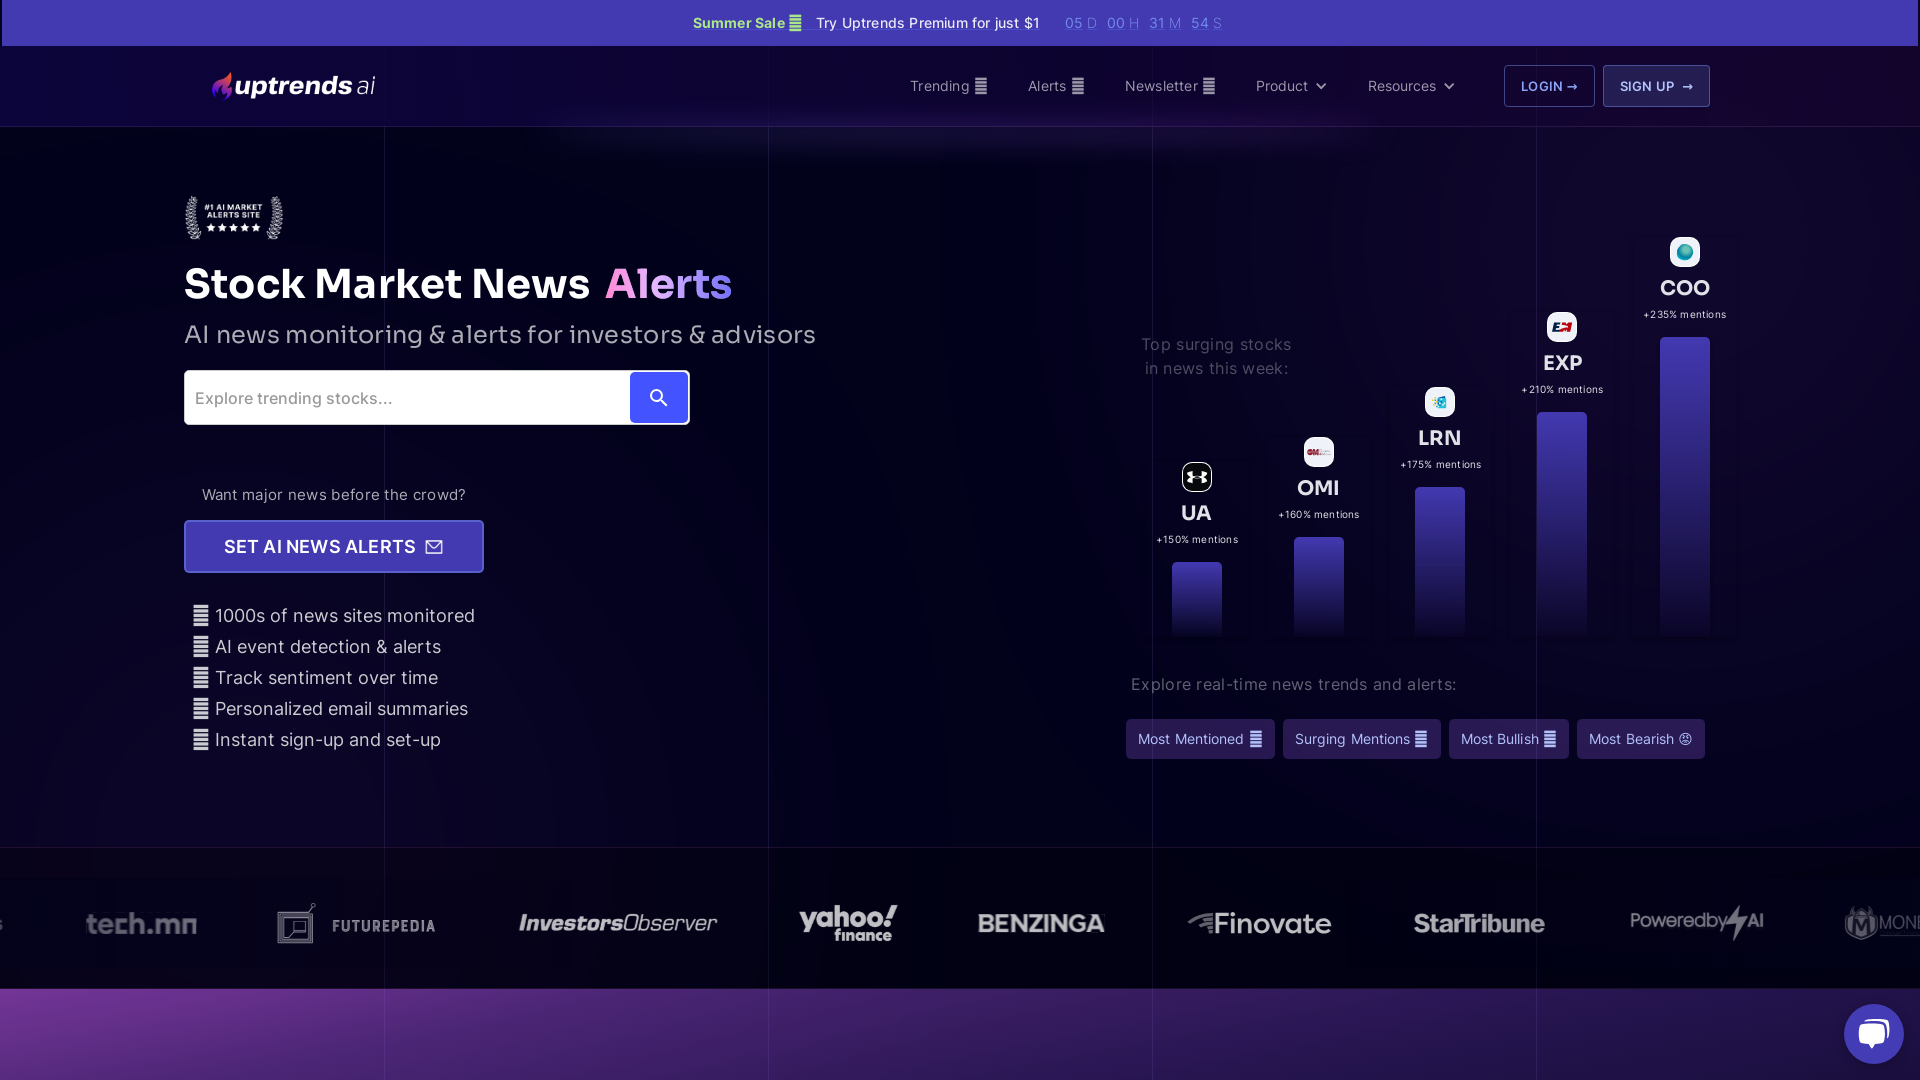Click the LRN mentions bar
This screenshot has width=1920, height=1080.
click(x=1440, y=562)
